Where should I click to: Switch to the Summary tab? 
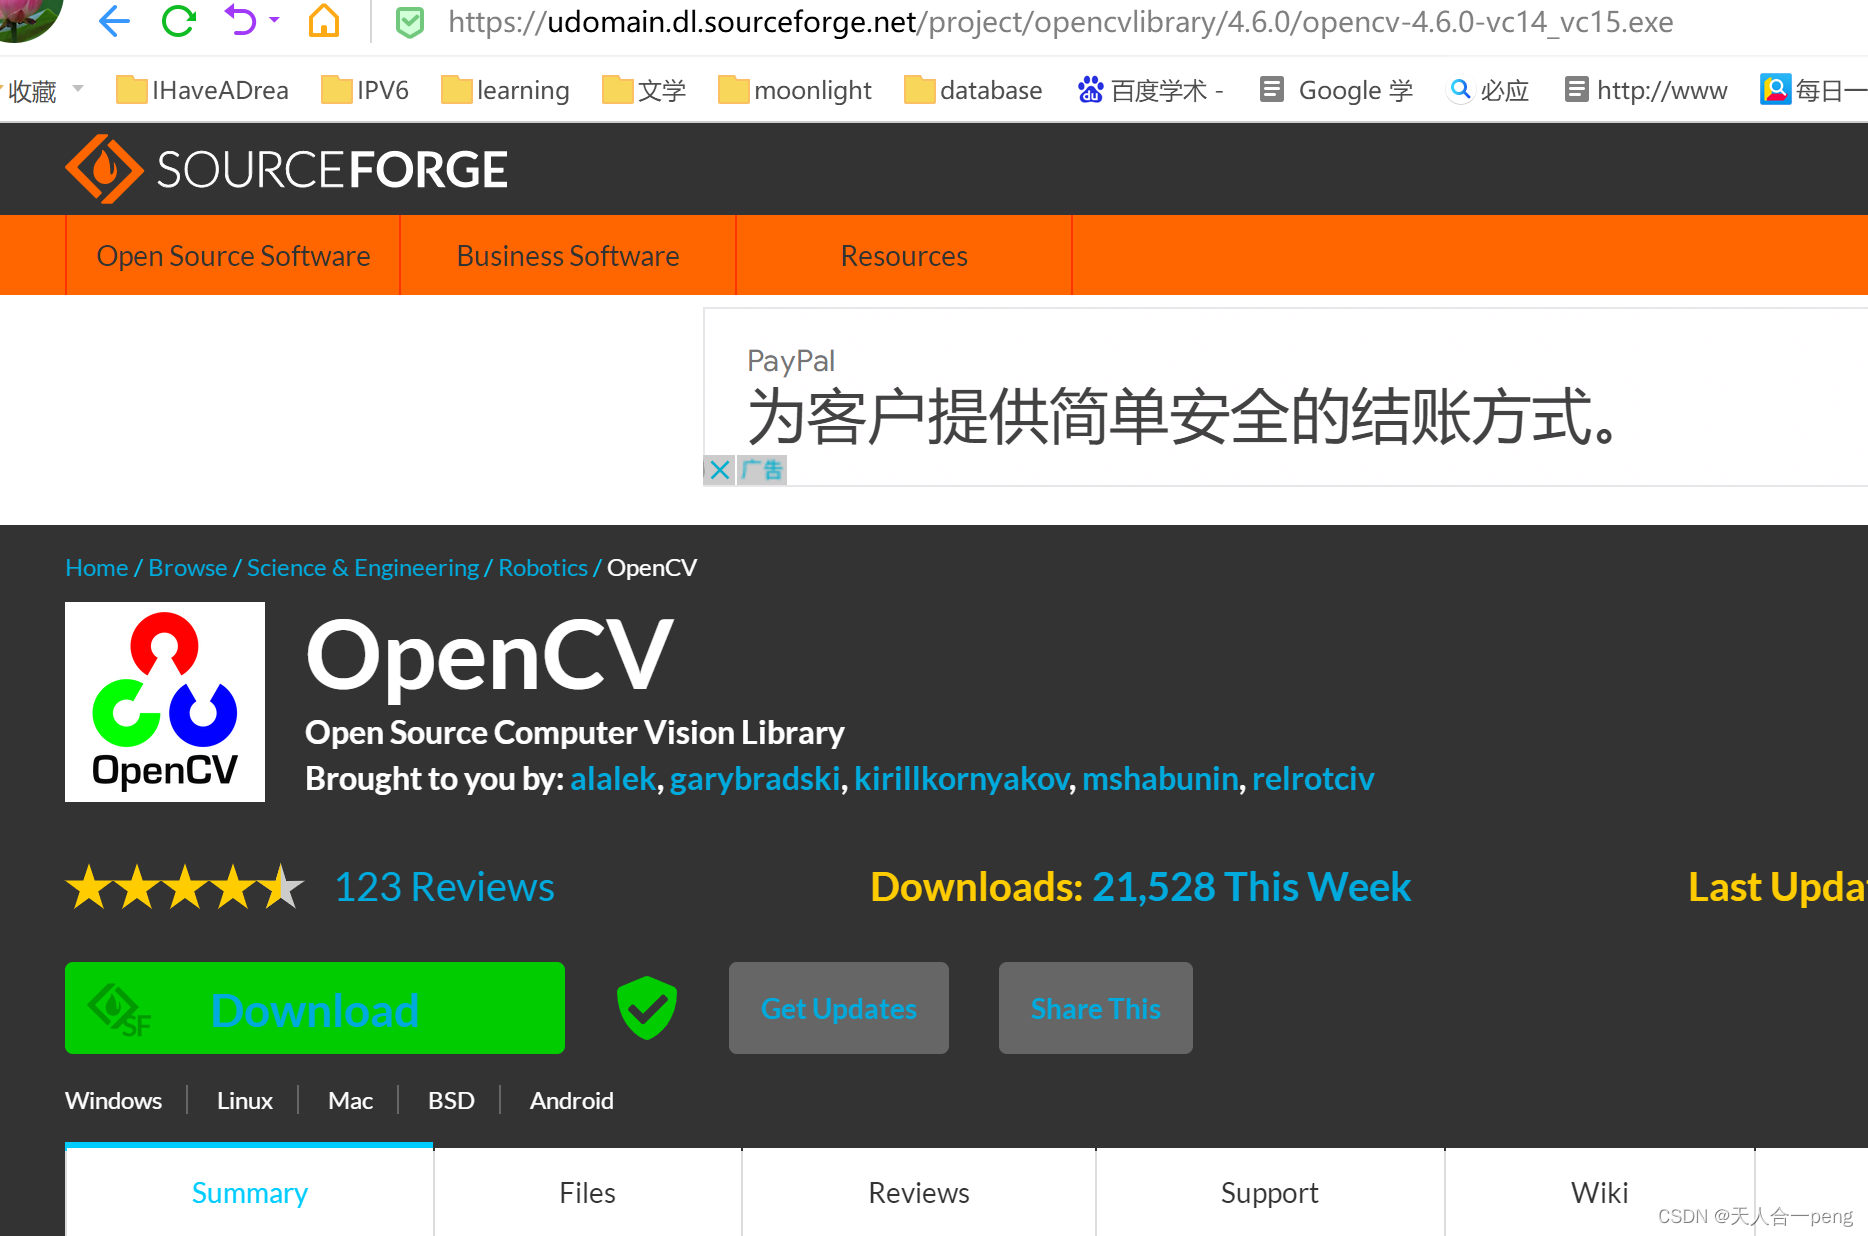(x=249, y=1192)
